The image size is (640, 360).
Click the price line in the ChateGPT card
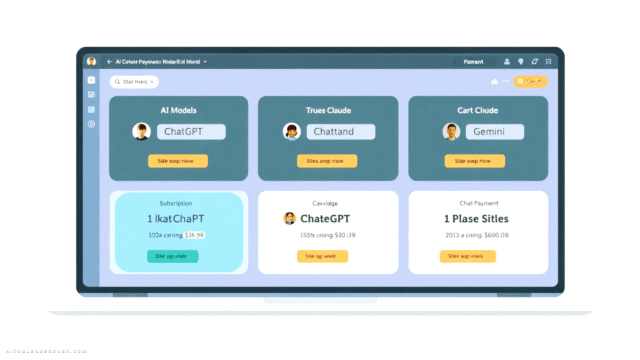pyautogui.click(x=328, y=235)
